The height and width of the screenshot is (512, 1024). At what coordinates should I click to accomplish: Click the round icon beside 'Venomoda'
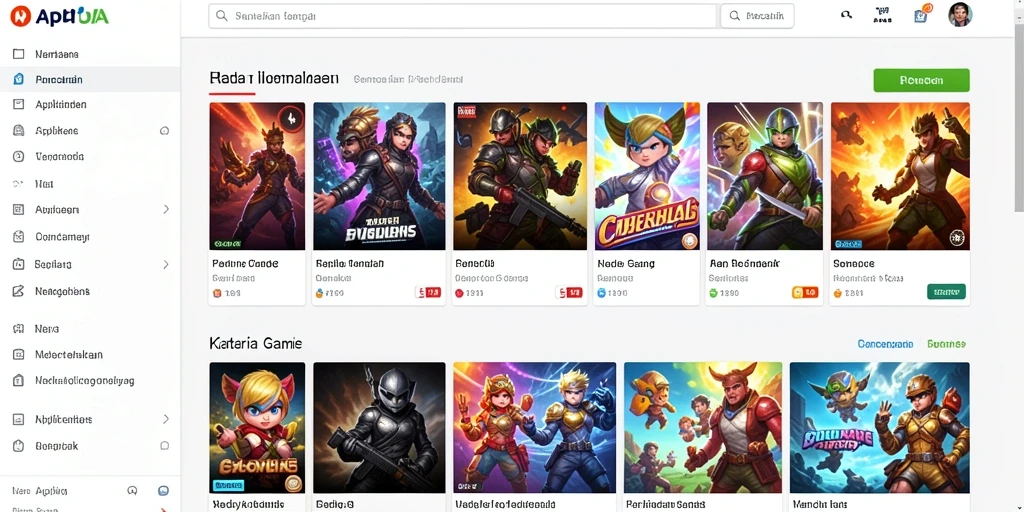[18, 157]
